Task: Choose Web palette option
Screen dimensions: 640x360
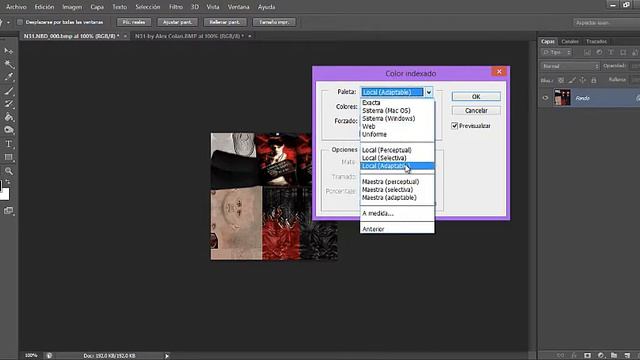Action: [x=368, y=127]
